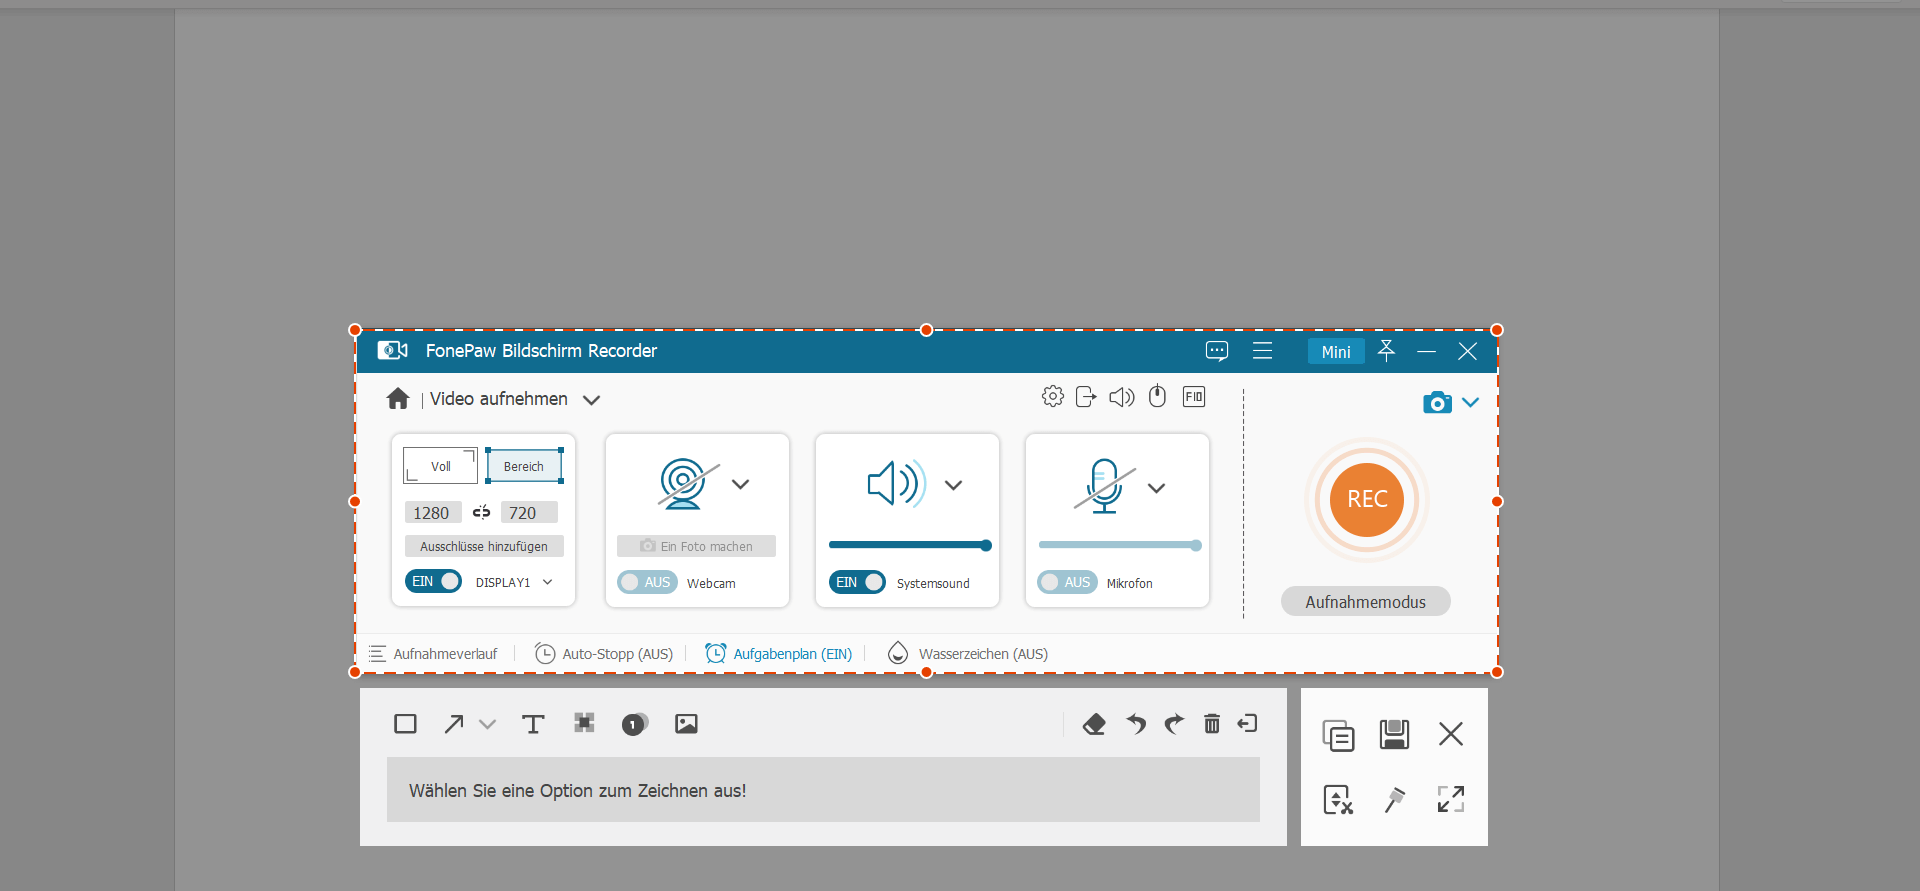
Task: Copy screenshot to clipboard
Action: [x=1338, y=735]
